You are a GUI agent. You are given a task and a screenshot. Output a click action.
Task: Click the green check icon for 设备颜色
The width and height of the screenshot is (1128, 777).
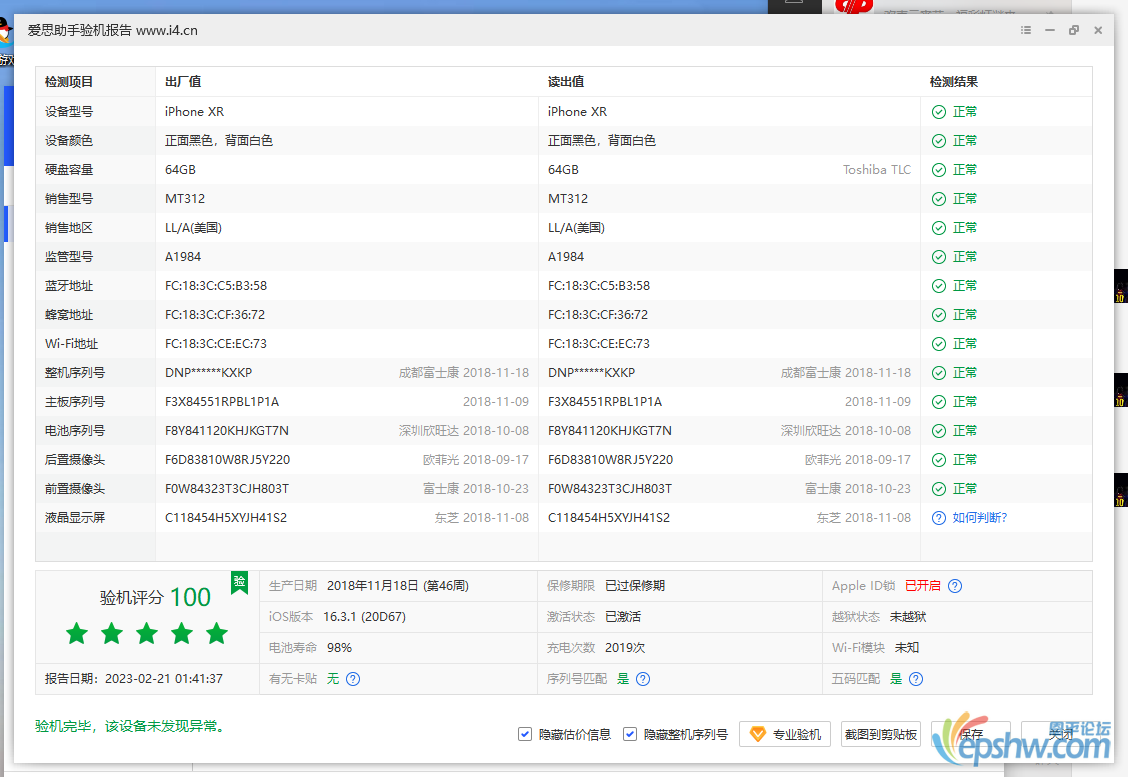(939, 141)
